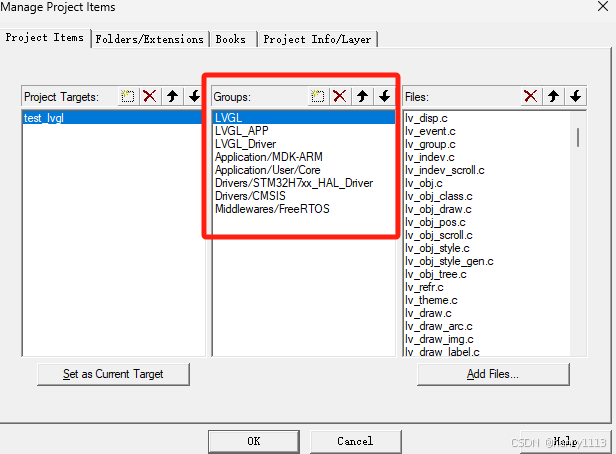Image resolution: width=616 pixels, height=454 pixels.
Task: Delete the selected file
Action: click(531, 96)
